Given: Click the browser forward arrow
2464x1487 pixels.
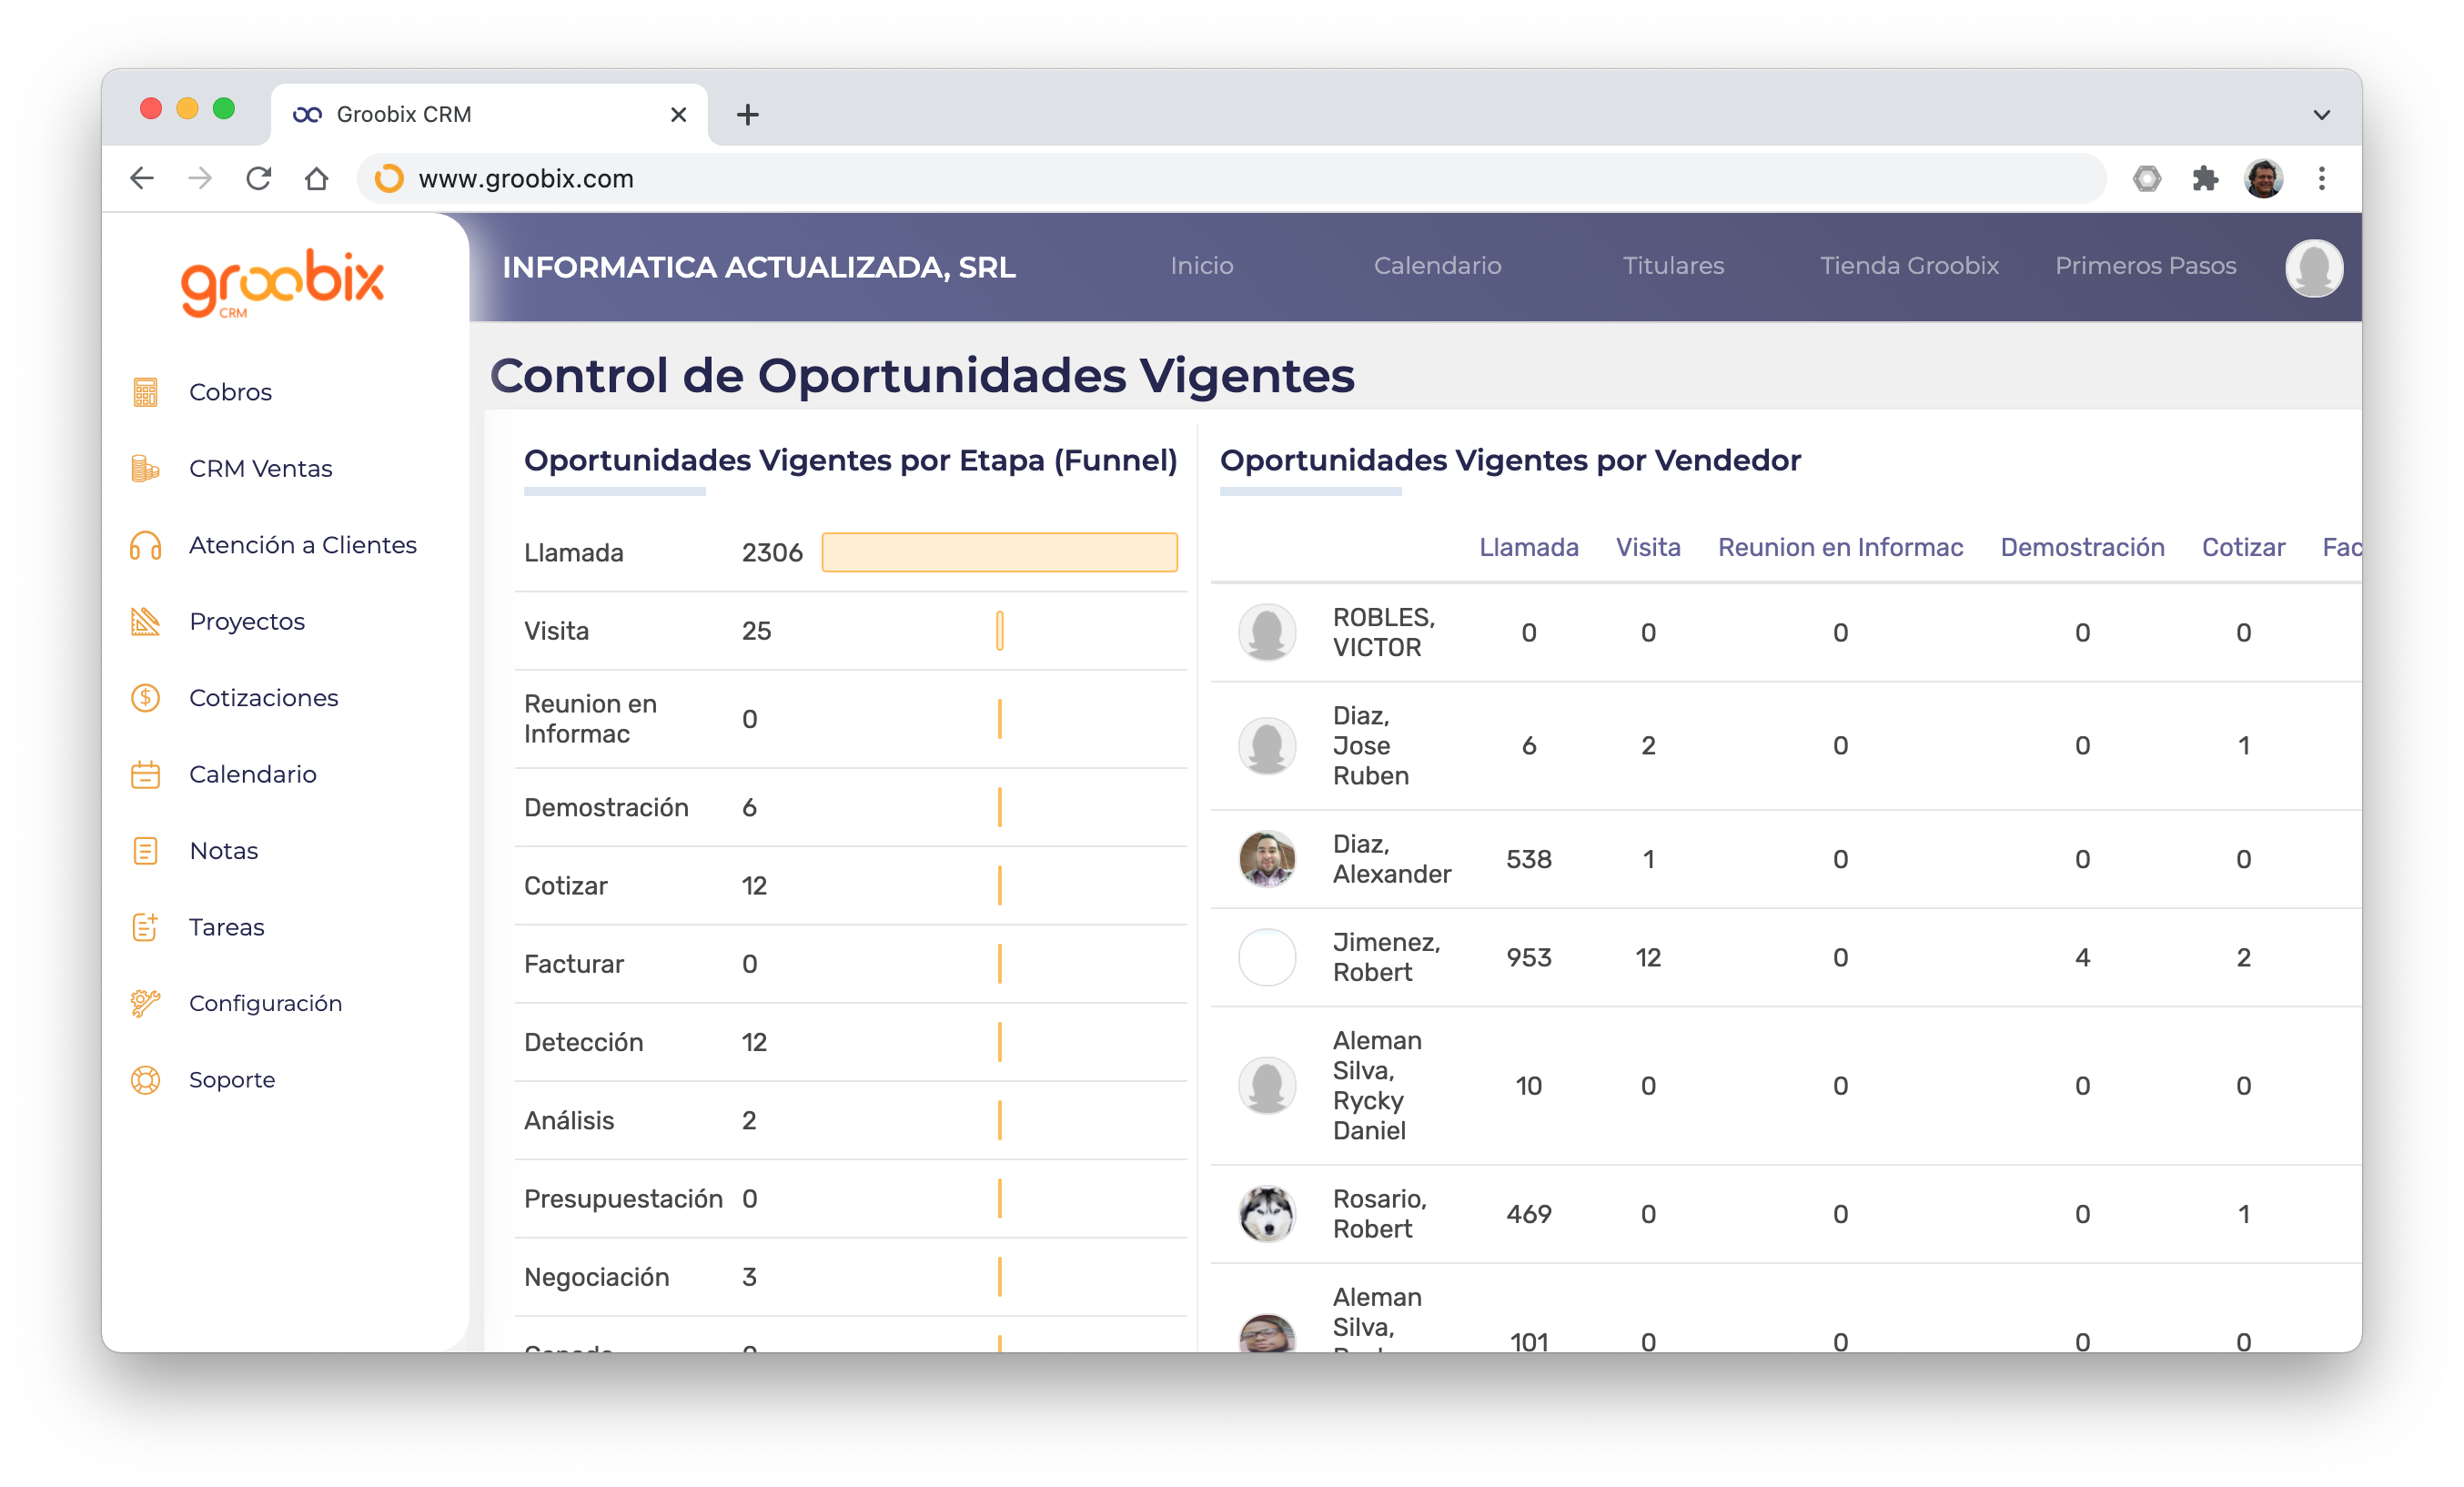Looking at the screenshot, I should pos(200,178).
